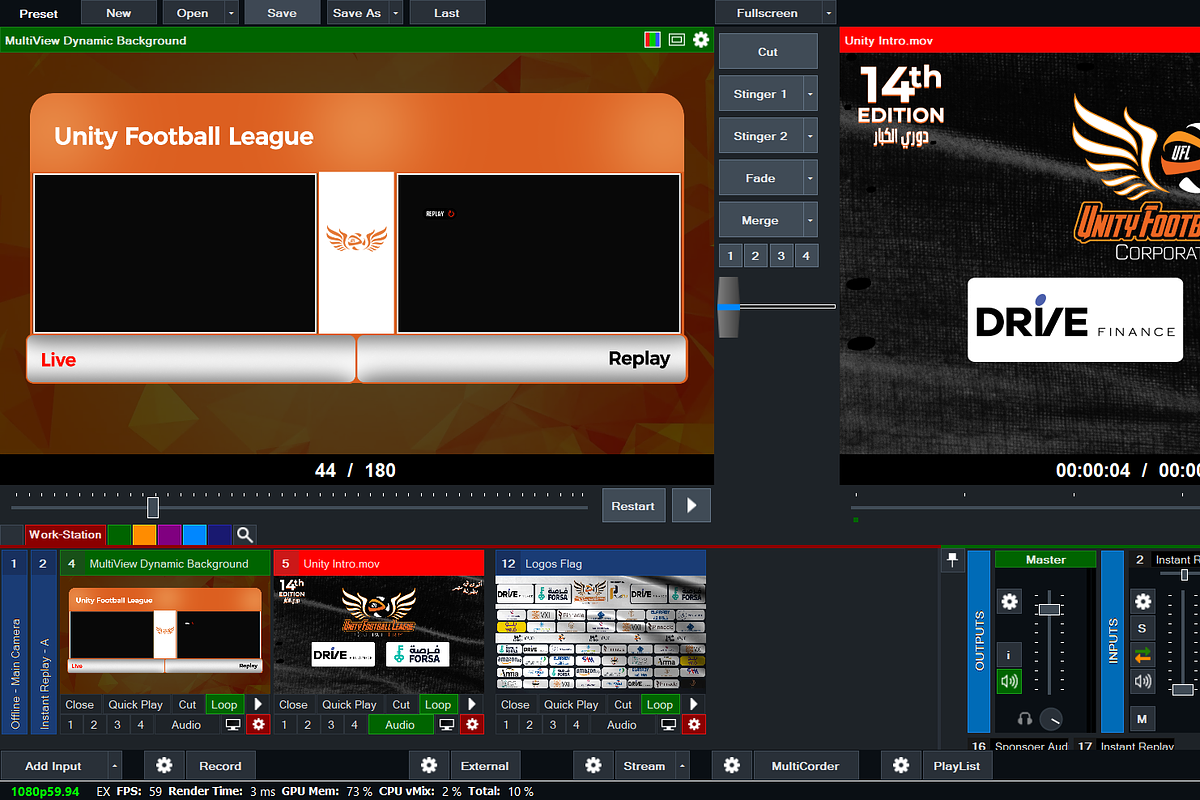Screen dimensions: 1200x800
Task: Select the purple category tab
Action: (169, 535)
